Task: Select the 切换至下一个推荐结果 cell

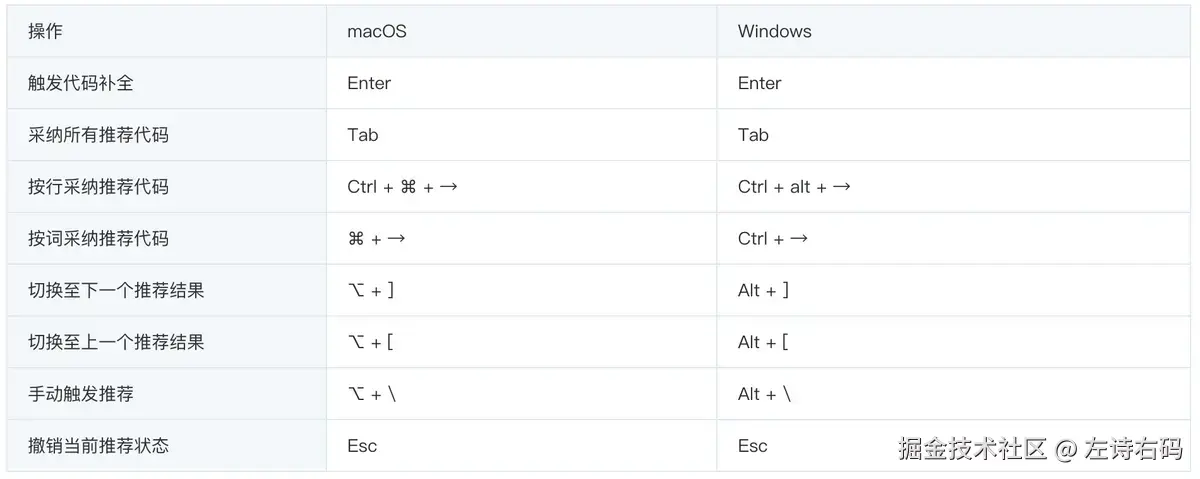Action: [116, 291]
